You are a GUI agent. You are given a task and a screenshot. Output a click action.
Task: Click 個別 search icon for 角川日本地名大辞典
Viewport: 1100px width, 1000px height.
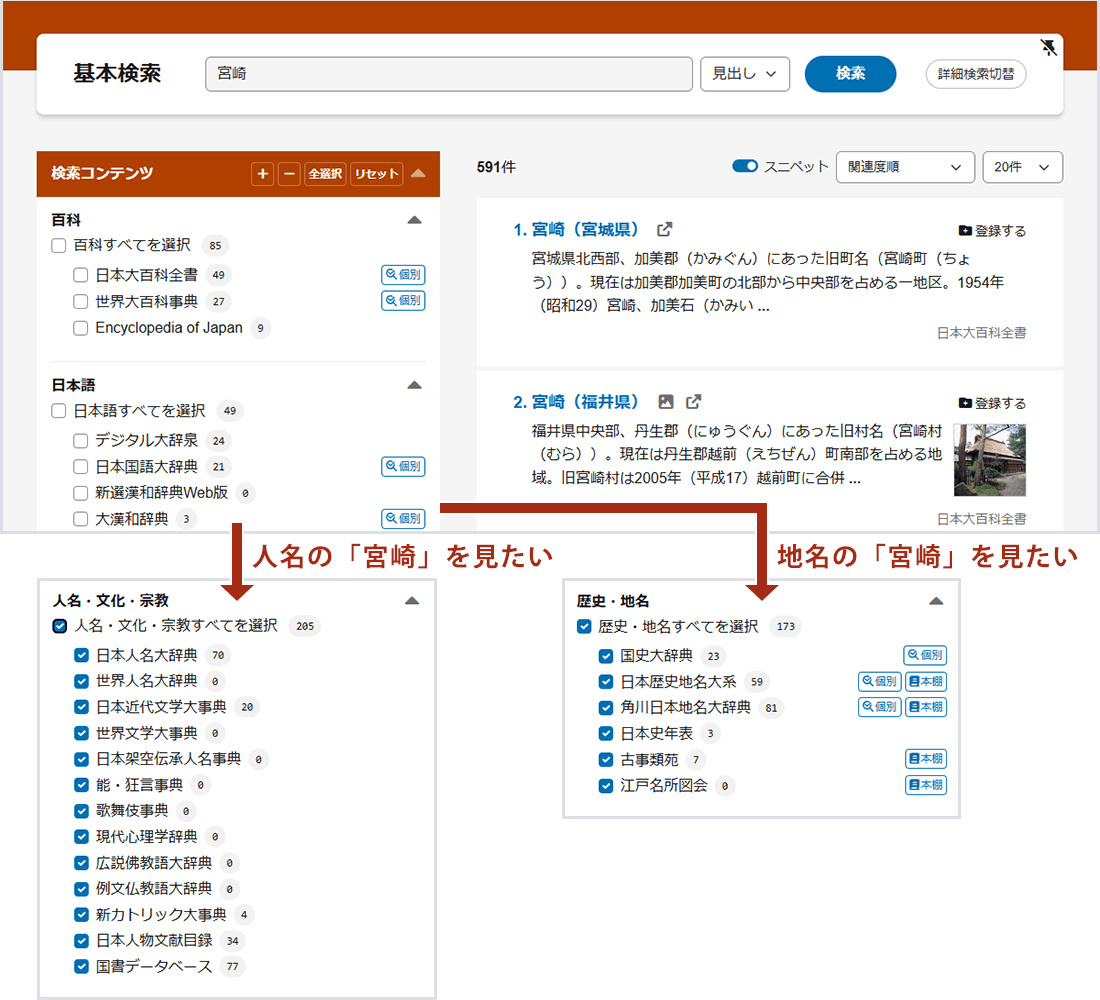[x=880, y=707]
